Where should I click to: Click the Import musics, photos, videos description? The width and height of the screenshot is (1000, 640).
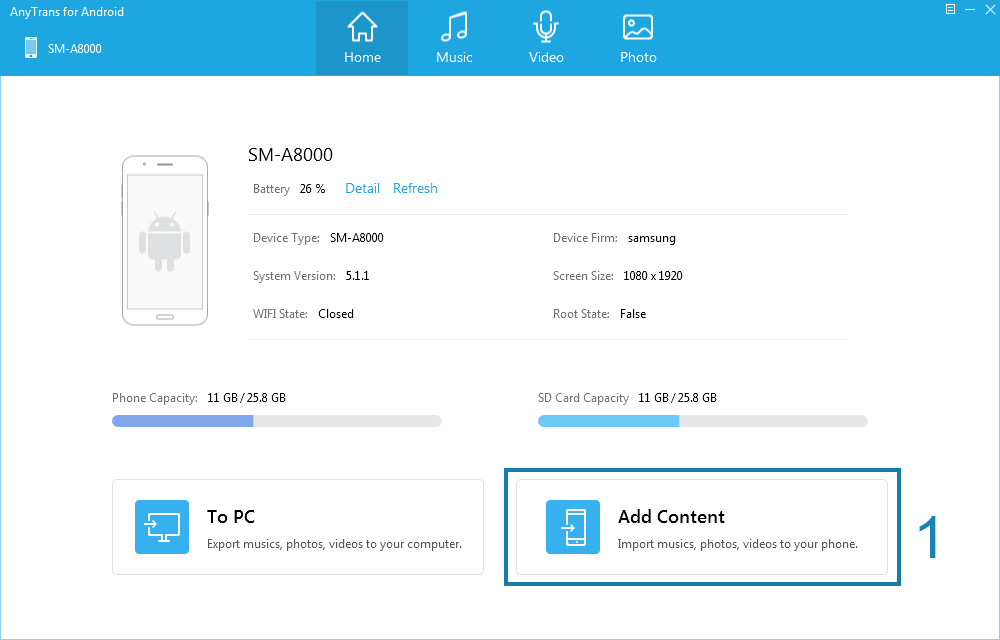(738, 544)
